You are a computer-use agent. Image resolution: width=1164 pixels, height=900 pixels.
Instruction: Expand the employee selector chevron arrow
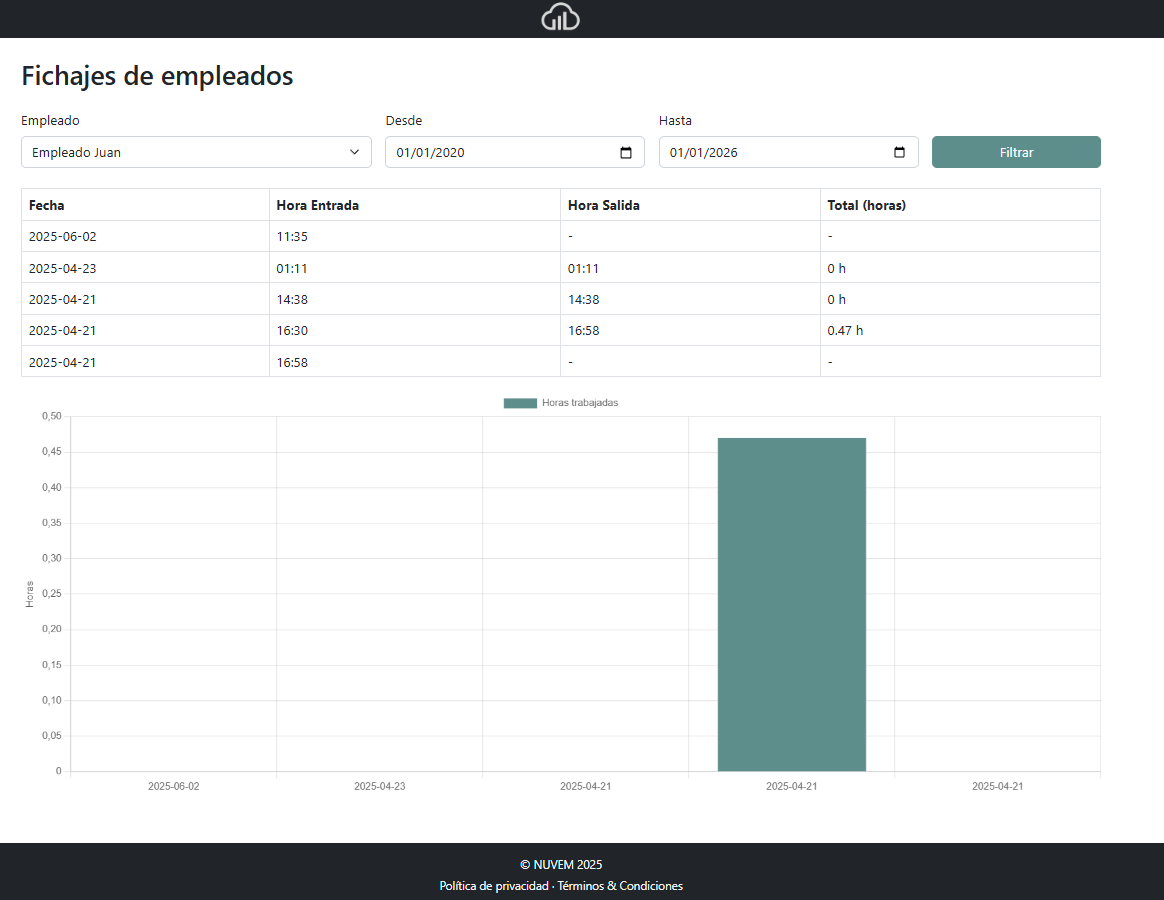pos(354,152)
